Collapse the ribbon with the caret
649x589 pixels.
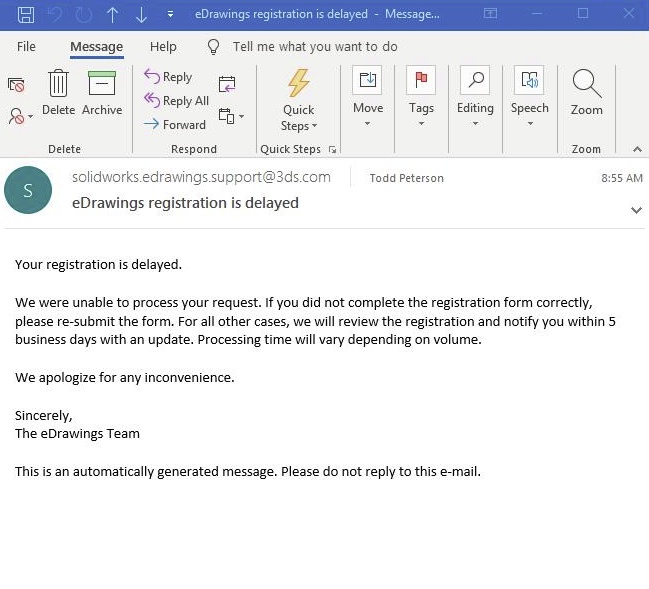(637, 149)
